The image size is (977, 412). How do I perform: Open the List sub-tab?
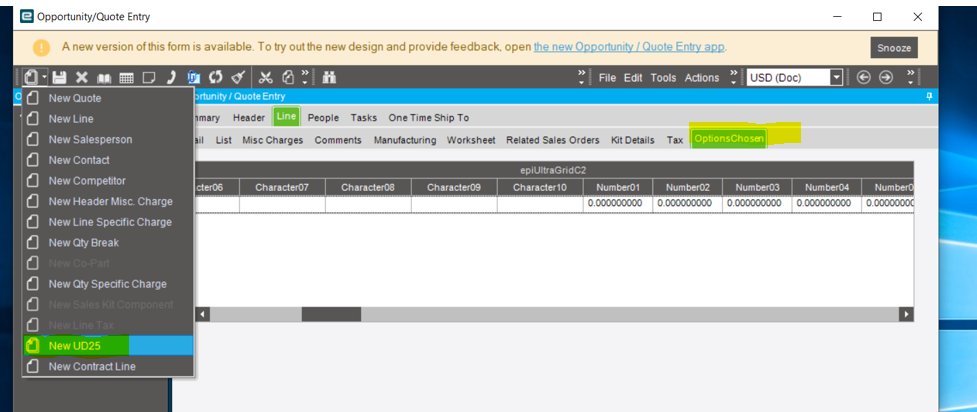224,140
